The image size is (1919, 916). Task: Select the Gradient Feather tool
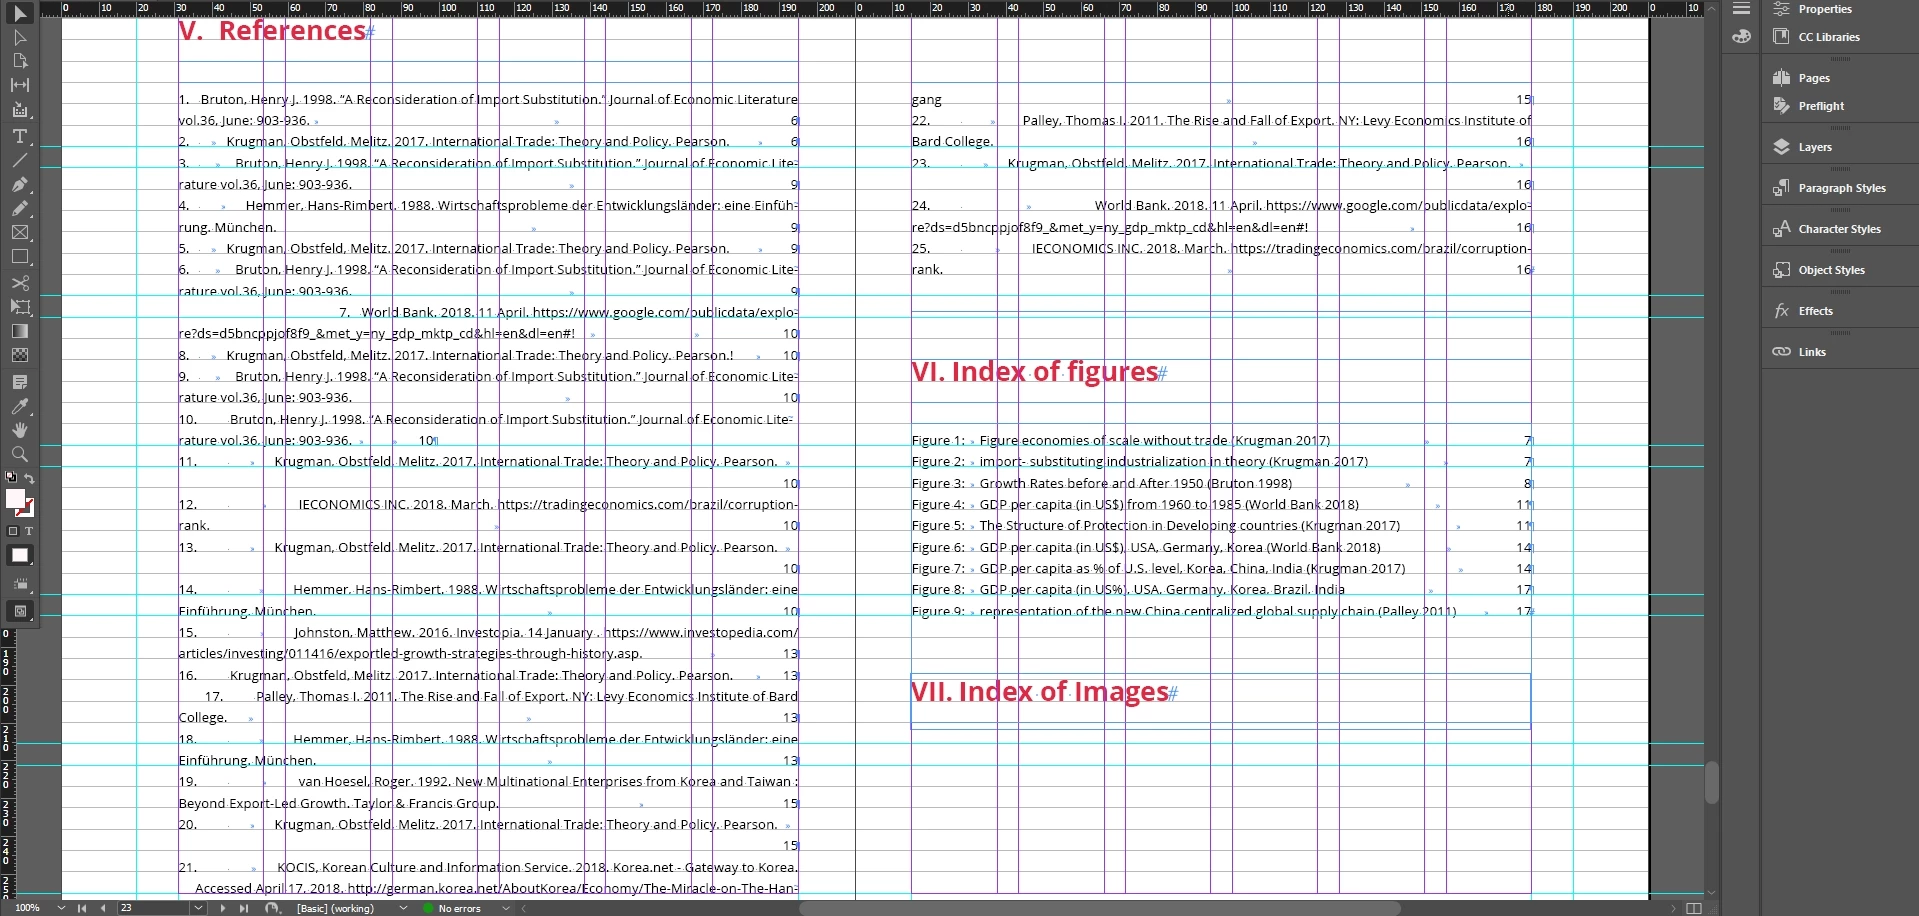click(x=19, y=355)
